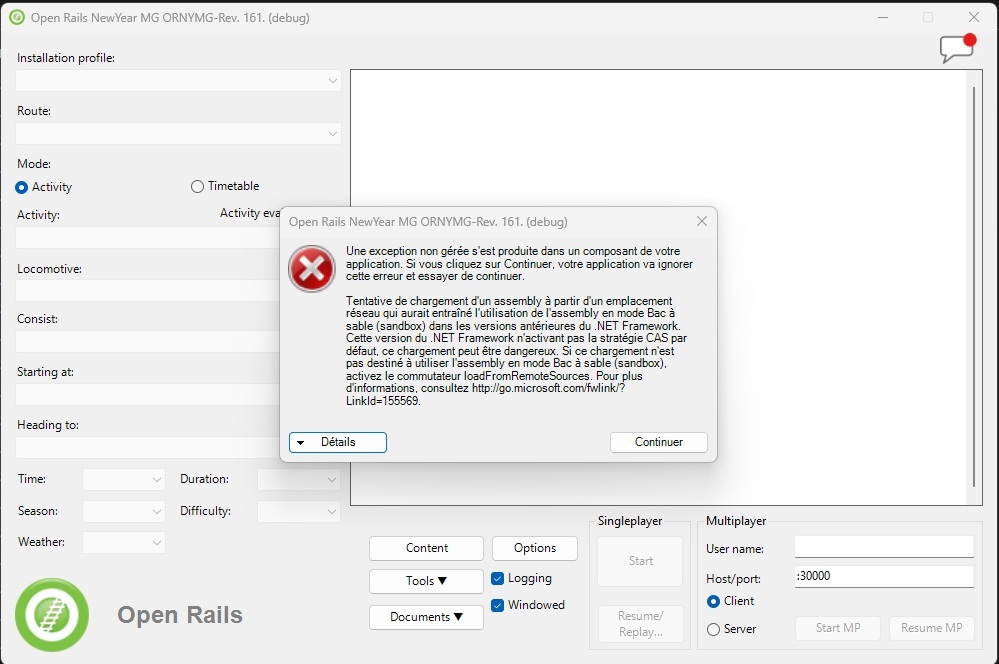Click the description panel vertical scrollbar
Screen dimensions: 999x664
pyautogui.click(x=974, y=287)
